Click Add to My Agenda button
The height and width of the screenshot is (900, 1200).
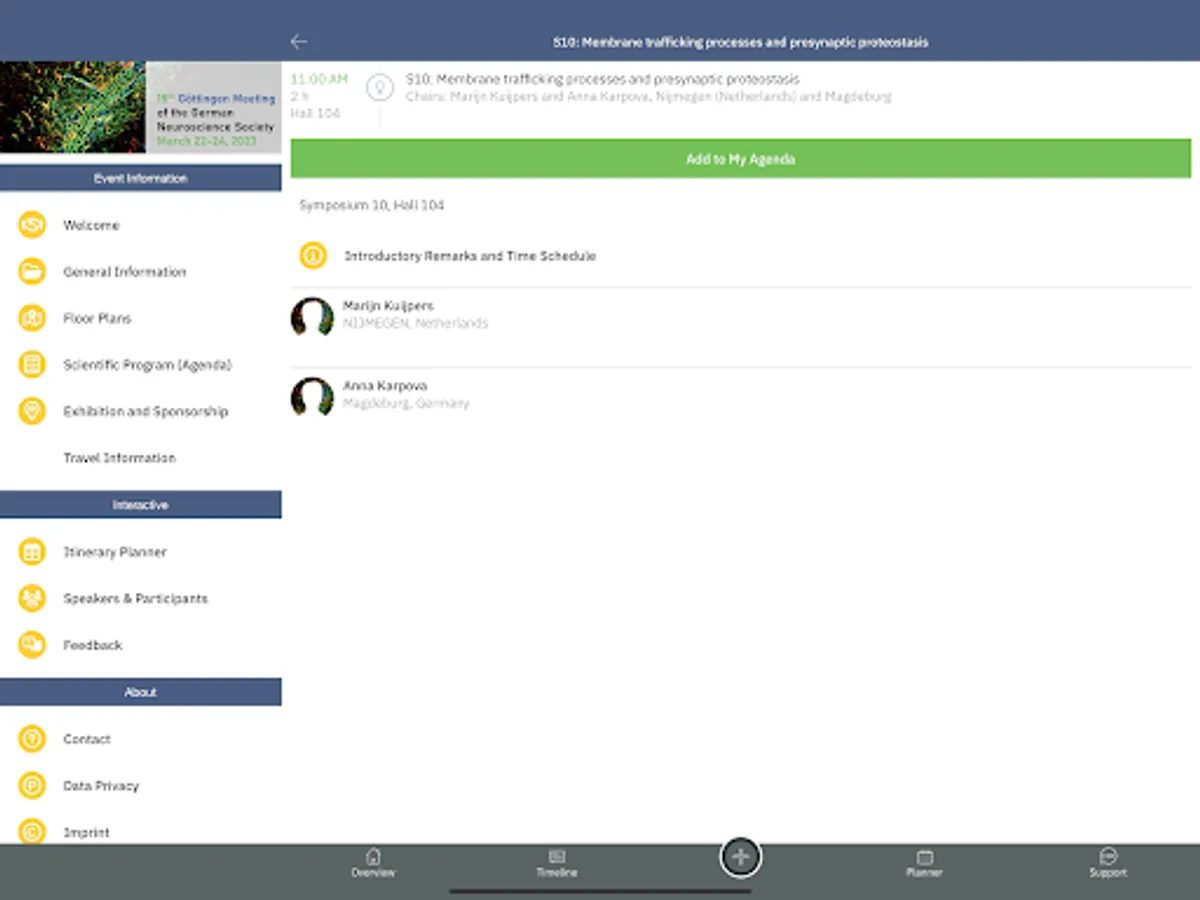741,159
